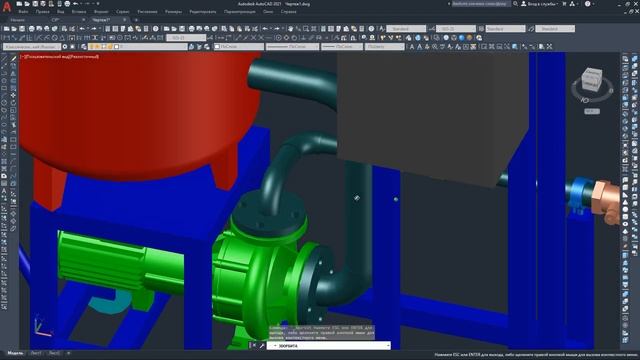Click Redo in the standard toolbar row

point(94,29)
